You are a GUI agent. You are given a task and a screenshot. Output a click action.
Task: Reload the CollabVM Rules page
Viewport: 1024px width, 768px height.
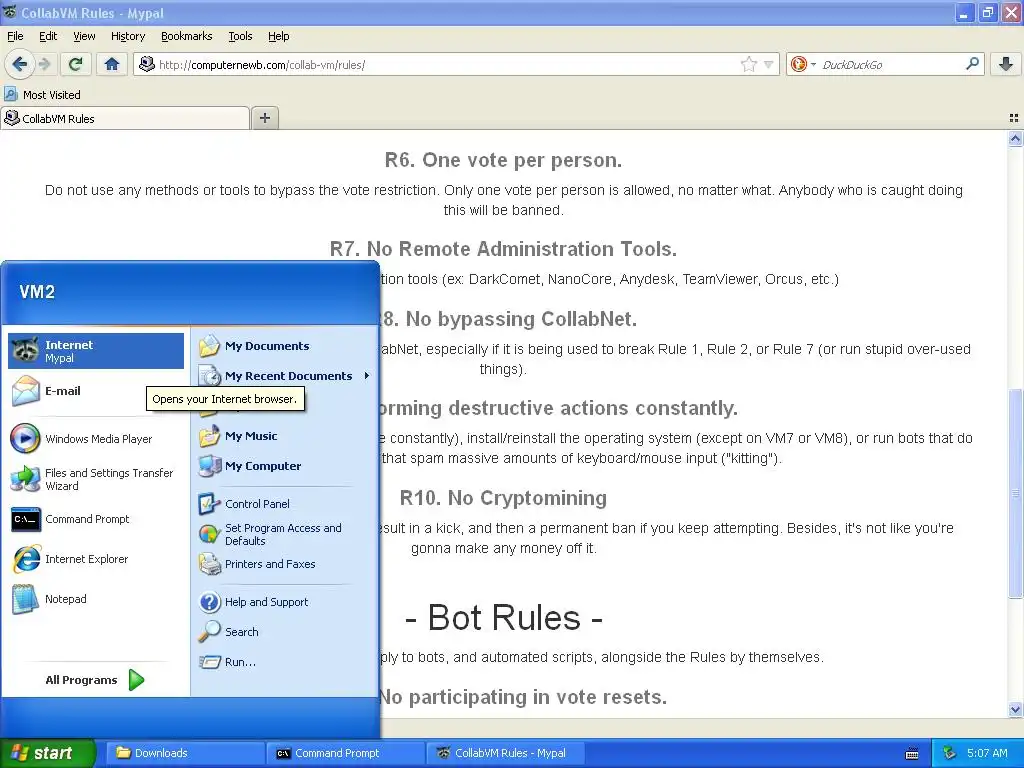pyautogui.click(x=76, y=64)
